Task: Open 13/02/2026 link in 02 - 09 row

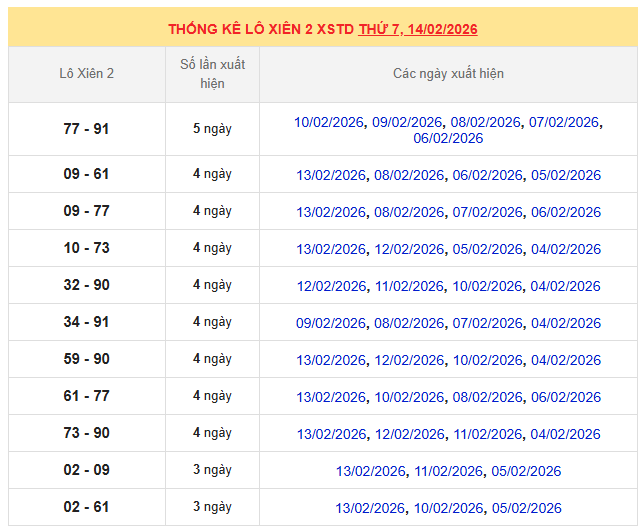Action: click(370, 471)
